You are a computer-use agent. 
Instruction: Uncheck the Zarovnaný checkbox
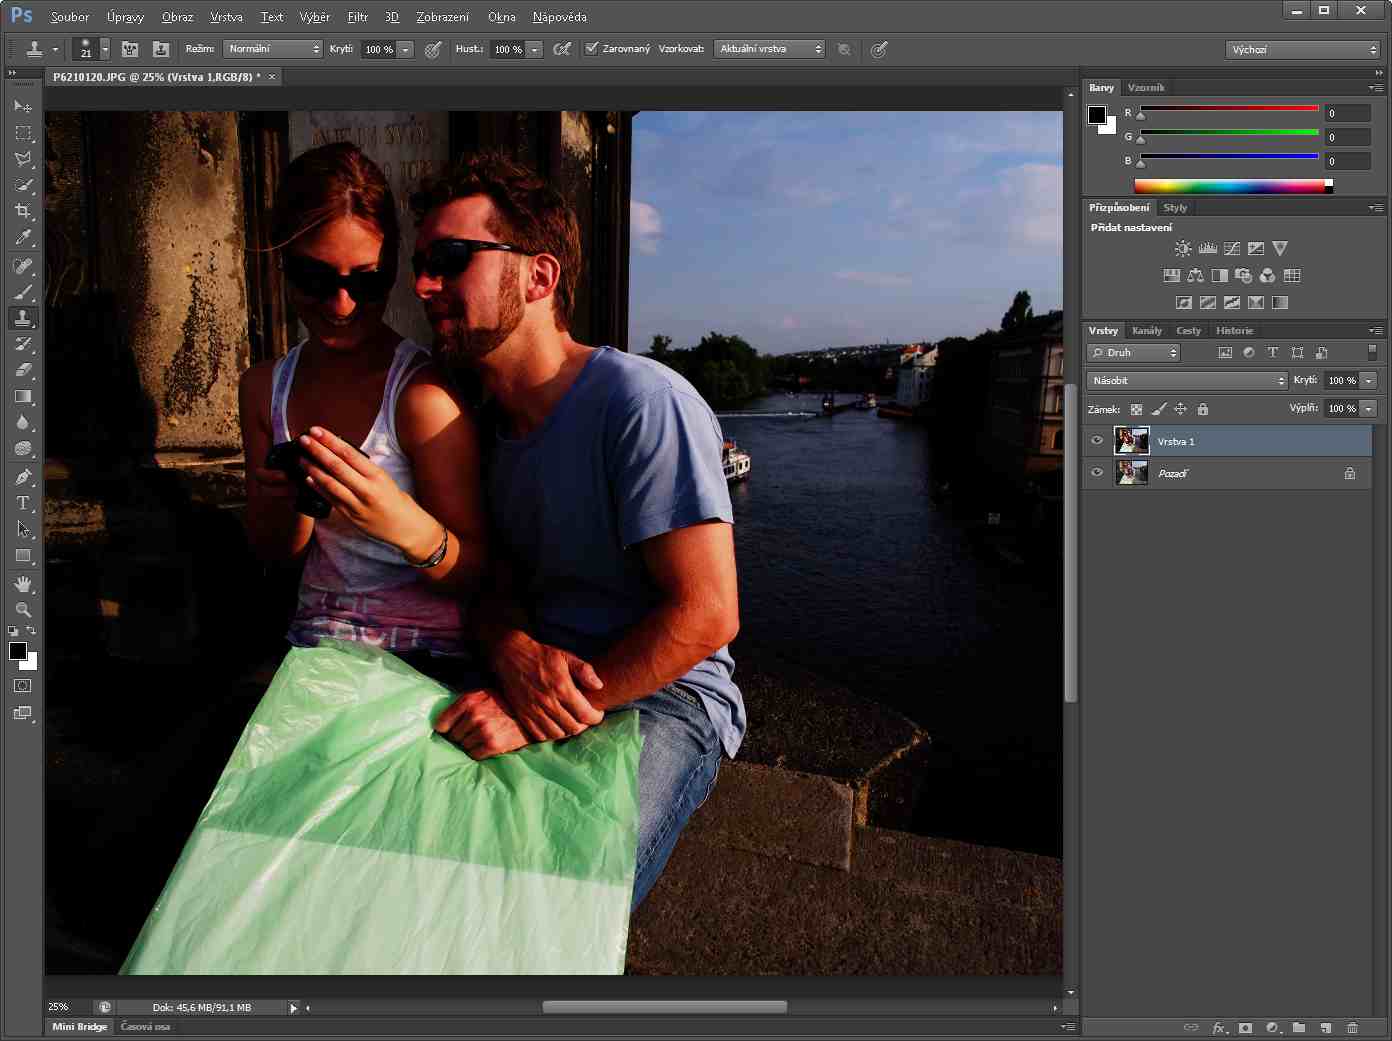[x=592, y=48]
